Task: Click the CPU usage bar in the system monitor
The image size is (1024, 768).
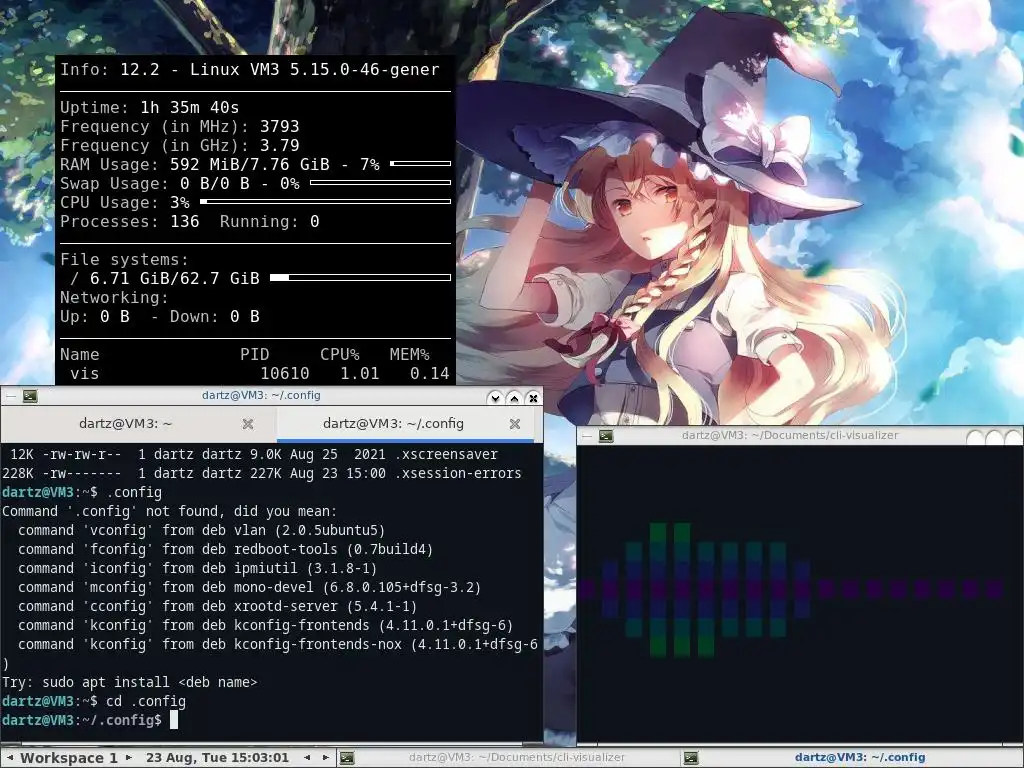Action: pos(325,202)
